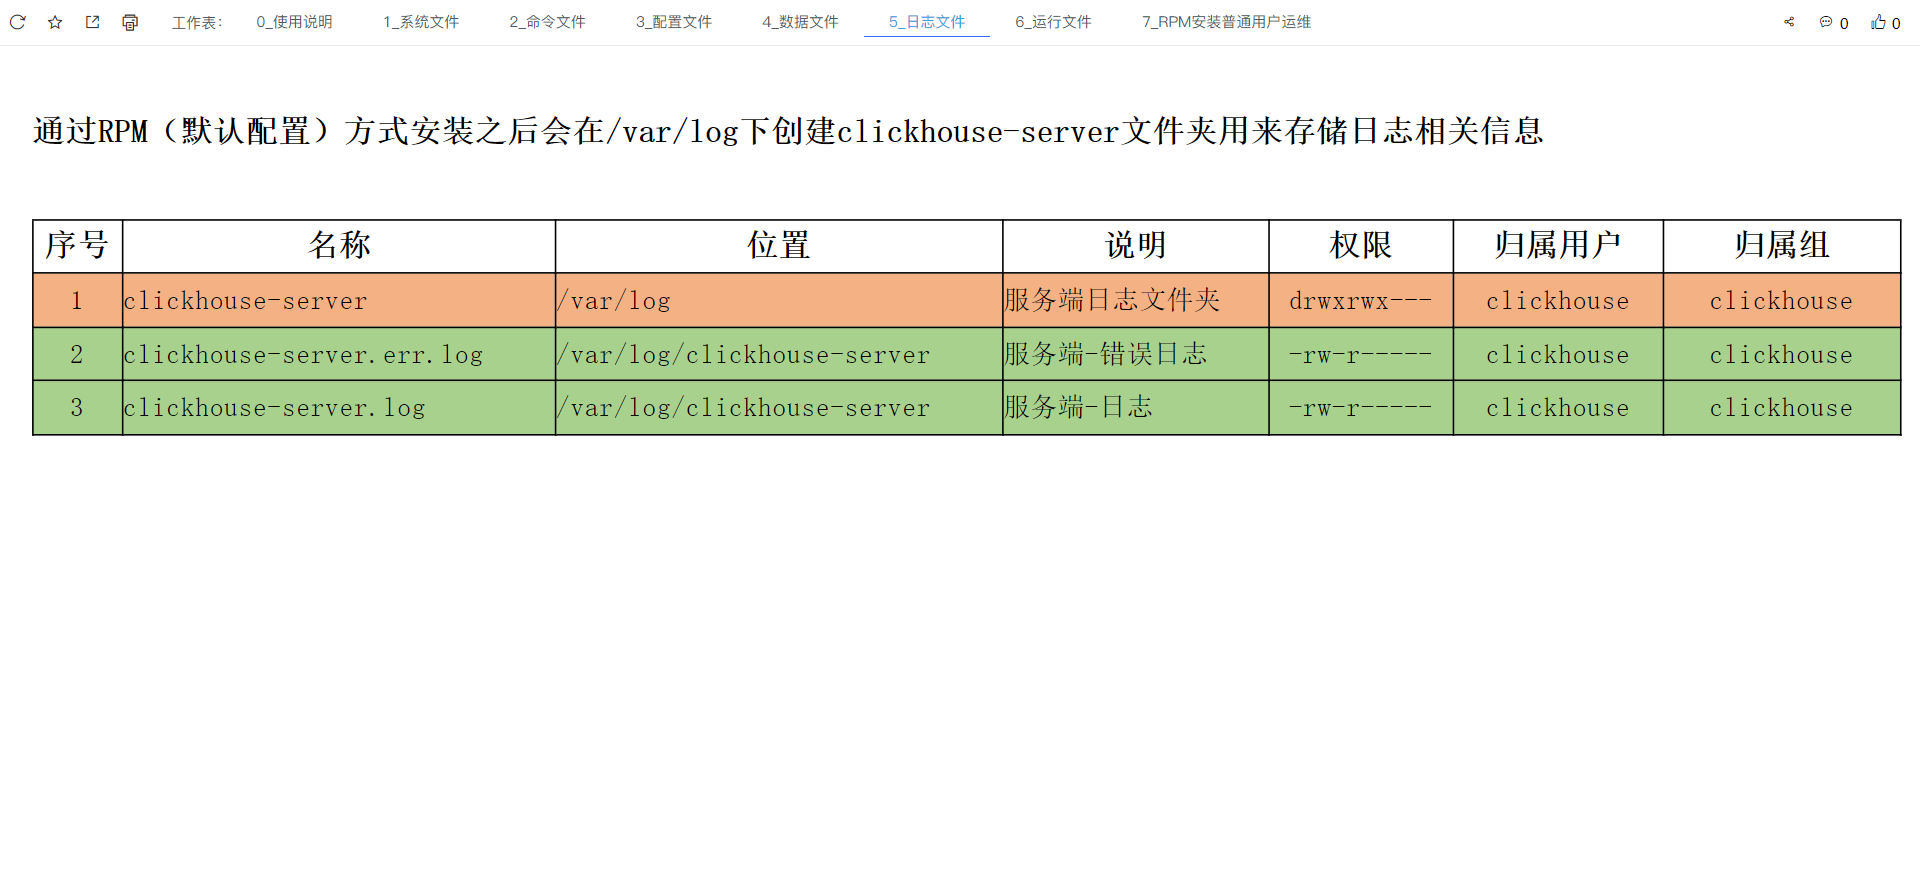
Task: Switch to the 1_系统文件 sheet
Action: coord(421,22)
